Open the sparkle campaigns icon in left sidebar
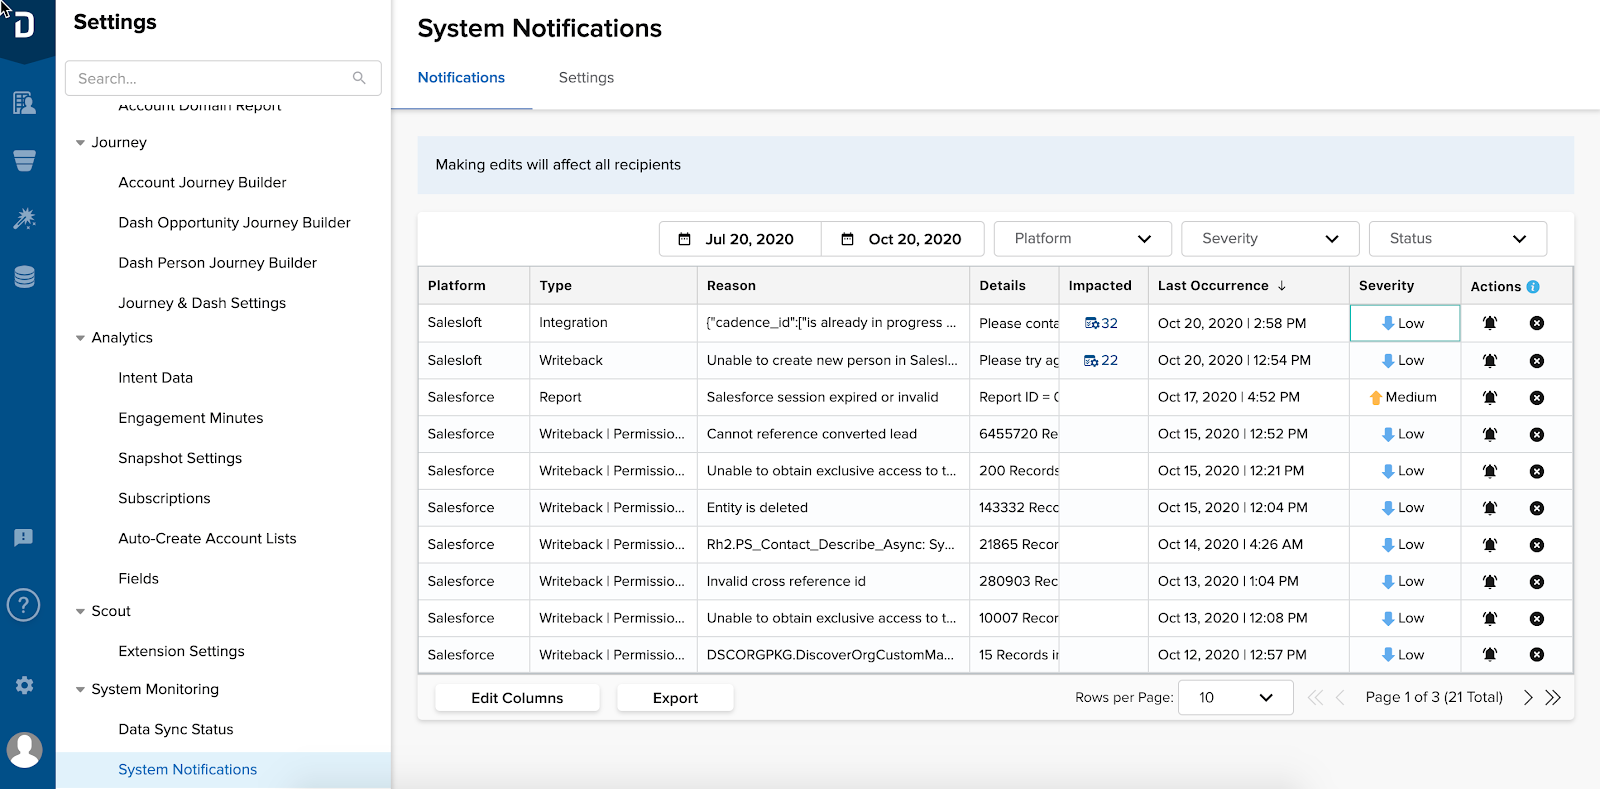 [x=24, y=218]
